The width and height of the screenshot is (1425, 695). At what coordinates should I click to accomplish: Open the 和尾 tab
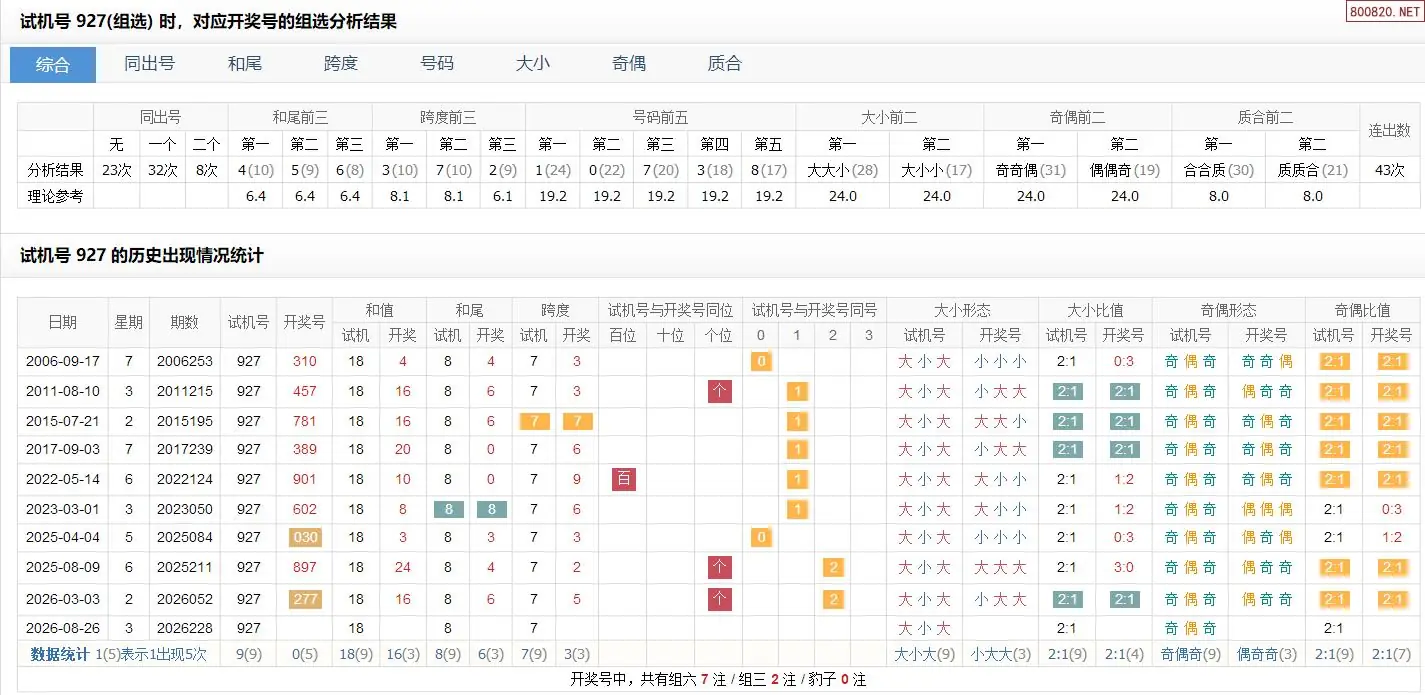click(x=245, y=63)
